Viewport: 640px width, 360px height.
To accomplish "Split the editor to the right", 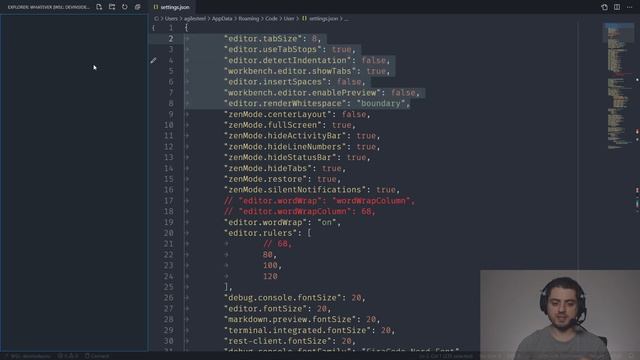I will pos(617,7).
